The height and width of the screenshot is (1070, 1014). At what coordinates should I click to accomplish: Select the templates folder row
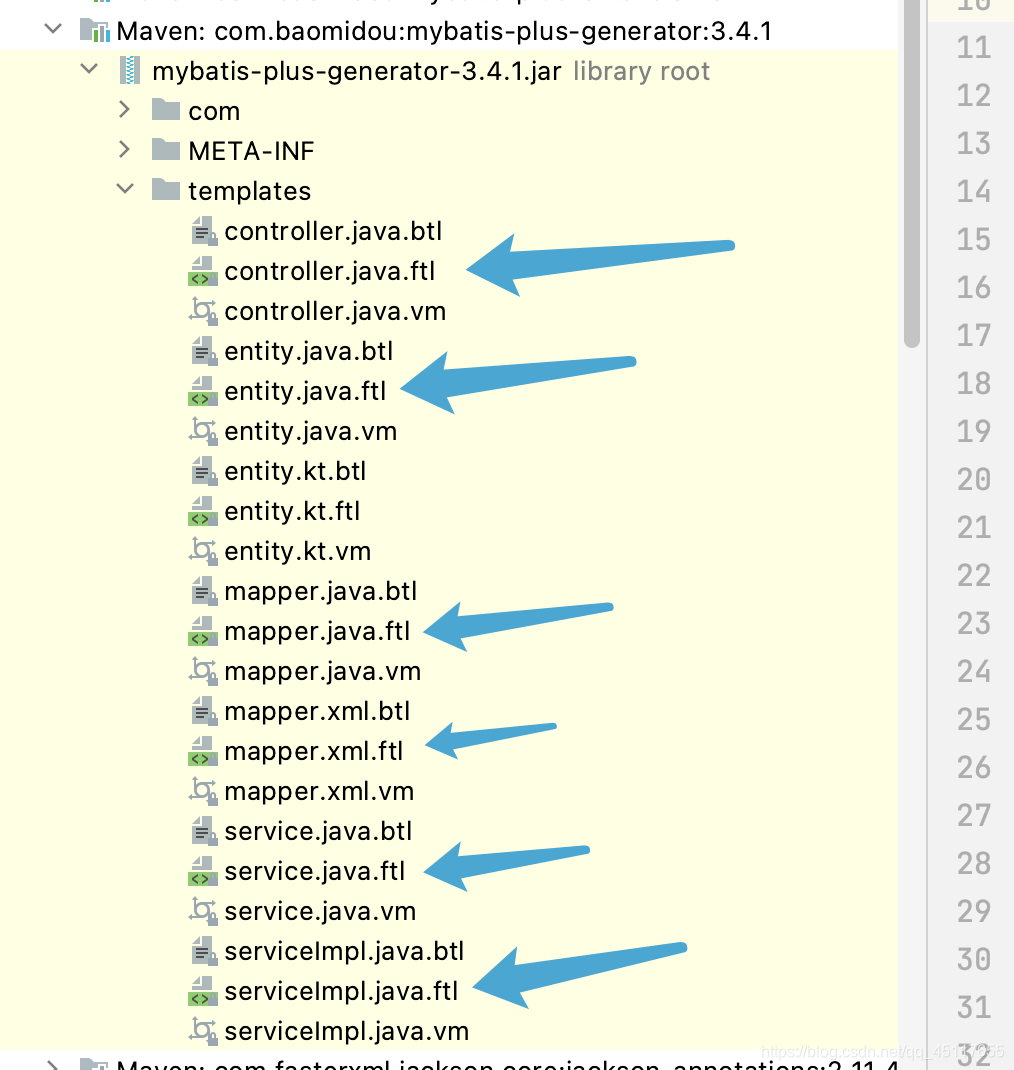click(x=249, y=191)
